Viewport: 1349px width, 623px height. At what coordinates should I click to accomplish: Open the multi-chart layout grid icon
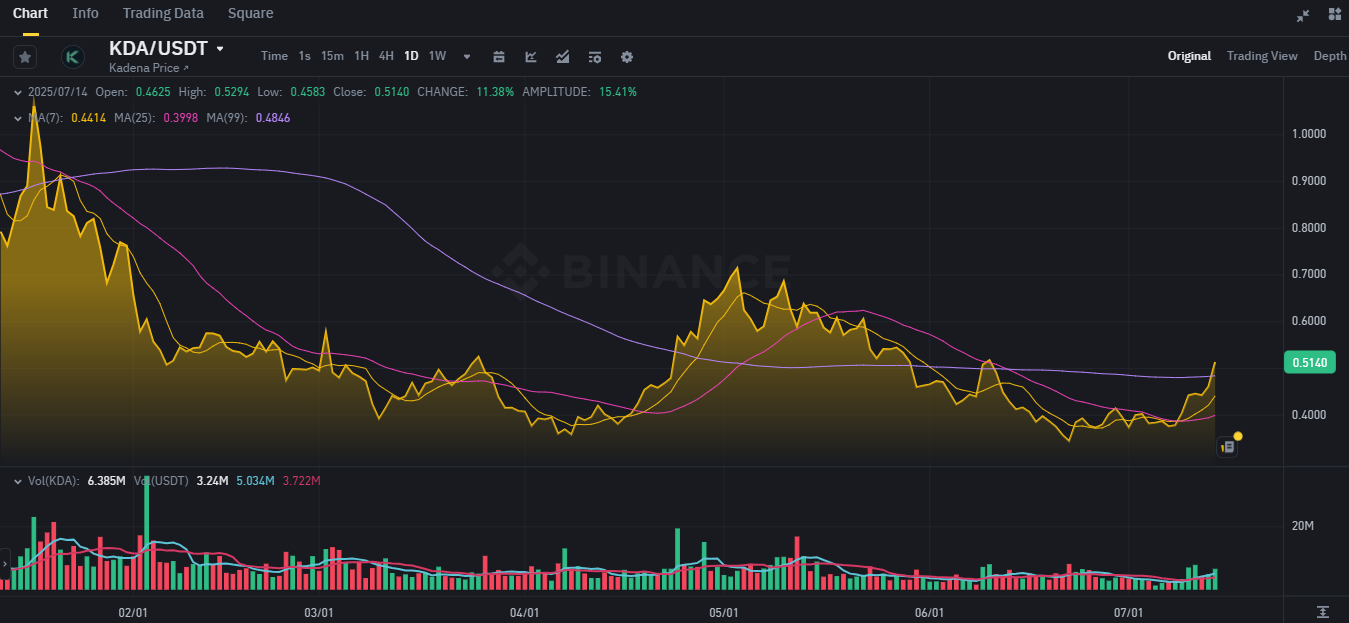click(1334, 14)
